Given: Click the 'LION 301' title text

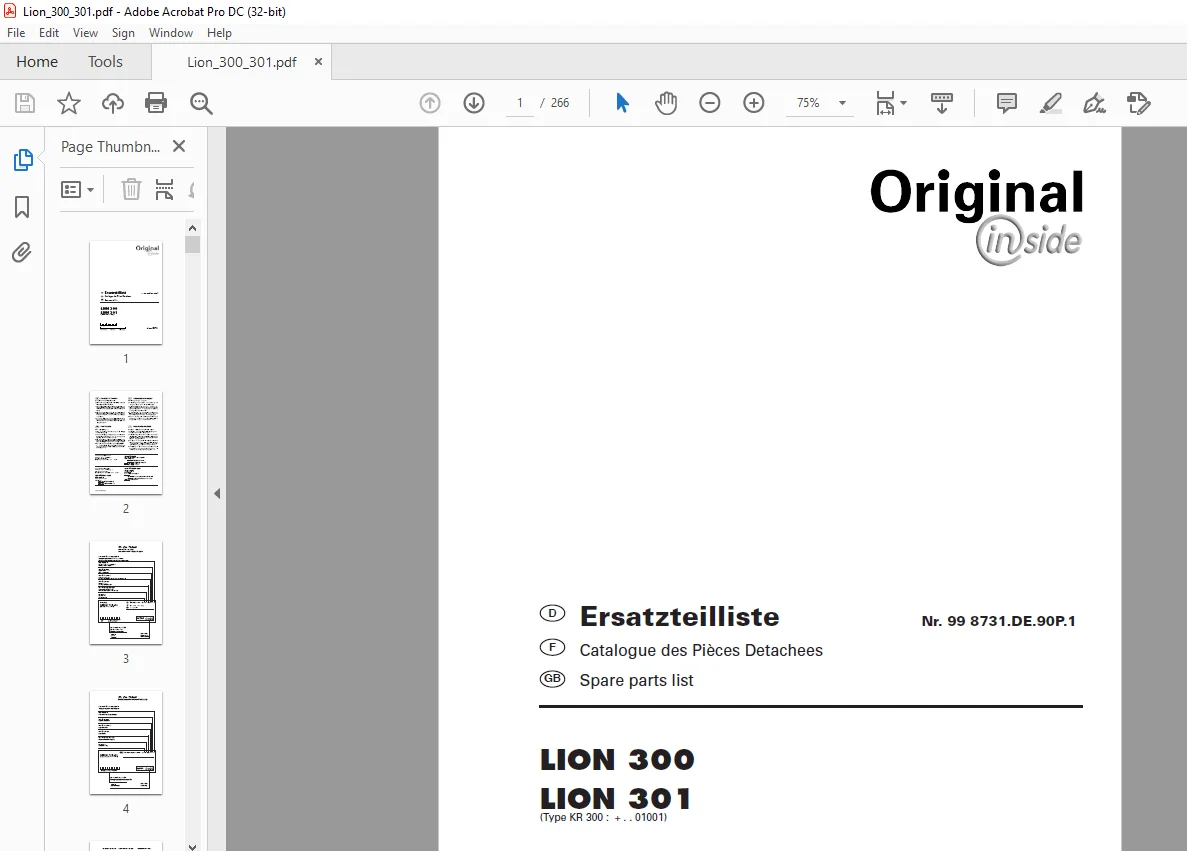Looking at the screenshot, I should 615,799.
